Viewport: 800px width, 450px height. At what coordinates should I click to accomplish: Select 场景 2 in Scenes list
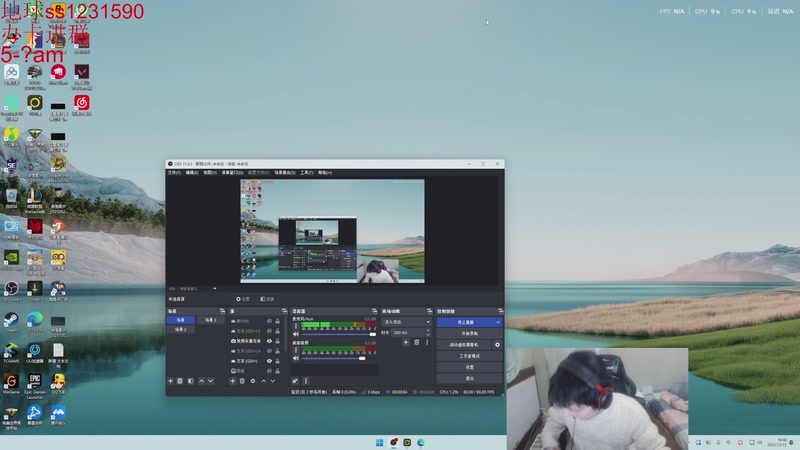tap(181, 330)
